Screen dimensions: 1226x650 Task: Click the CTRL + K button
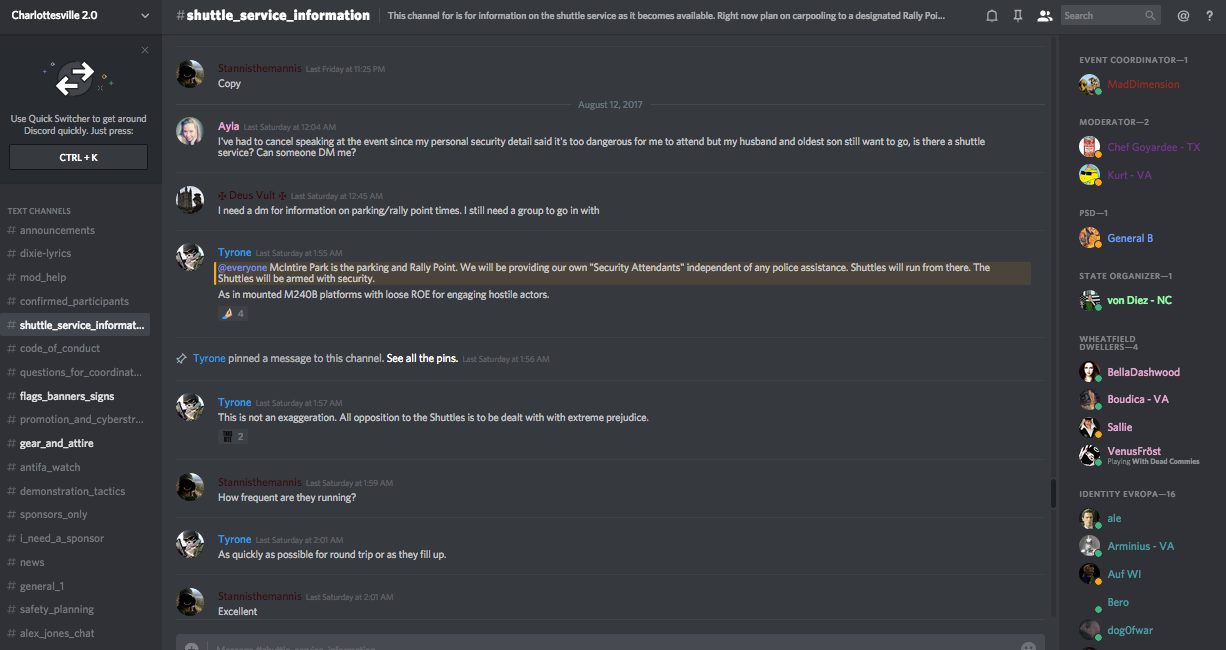78,157
